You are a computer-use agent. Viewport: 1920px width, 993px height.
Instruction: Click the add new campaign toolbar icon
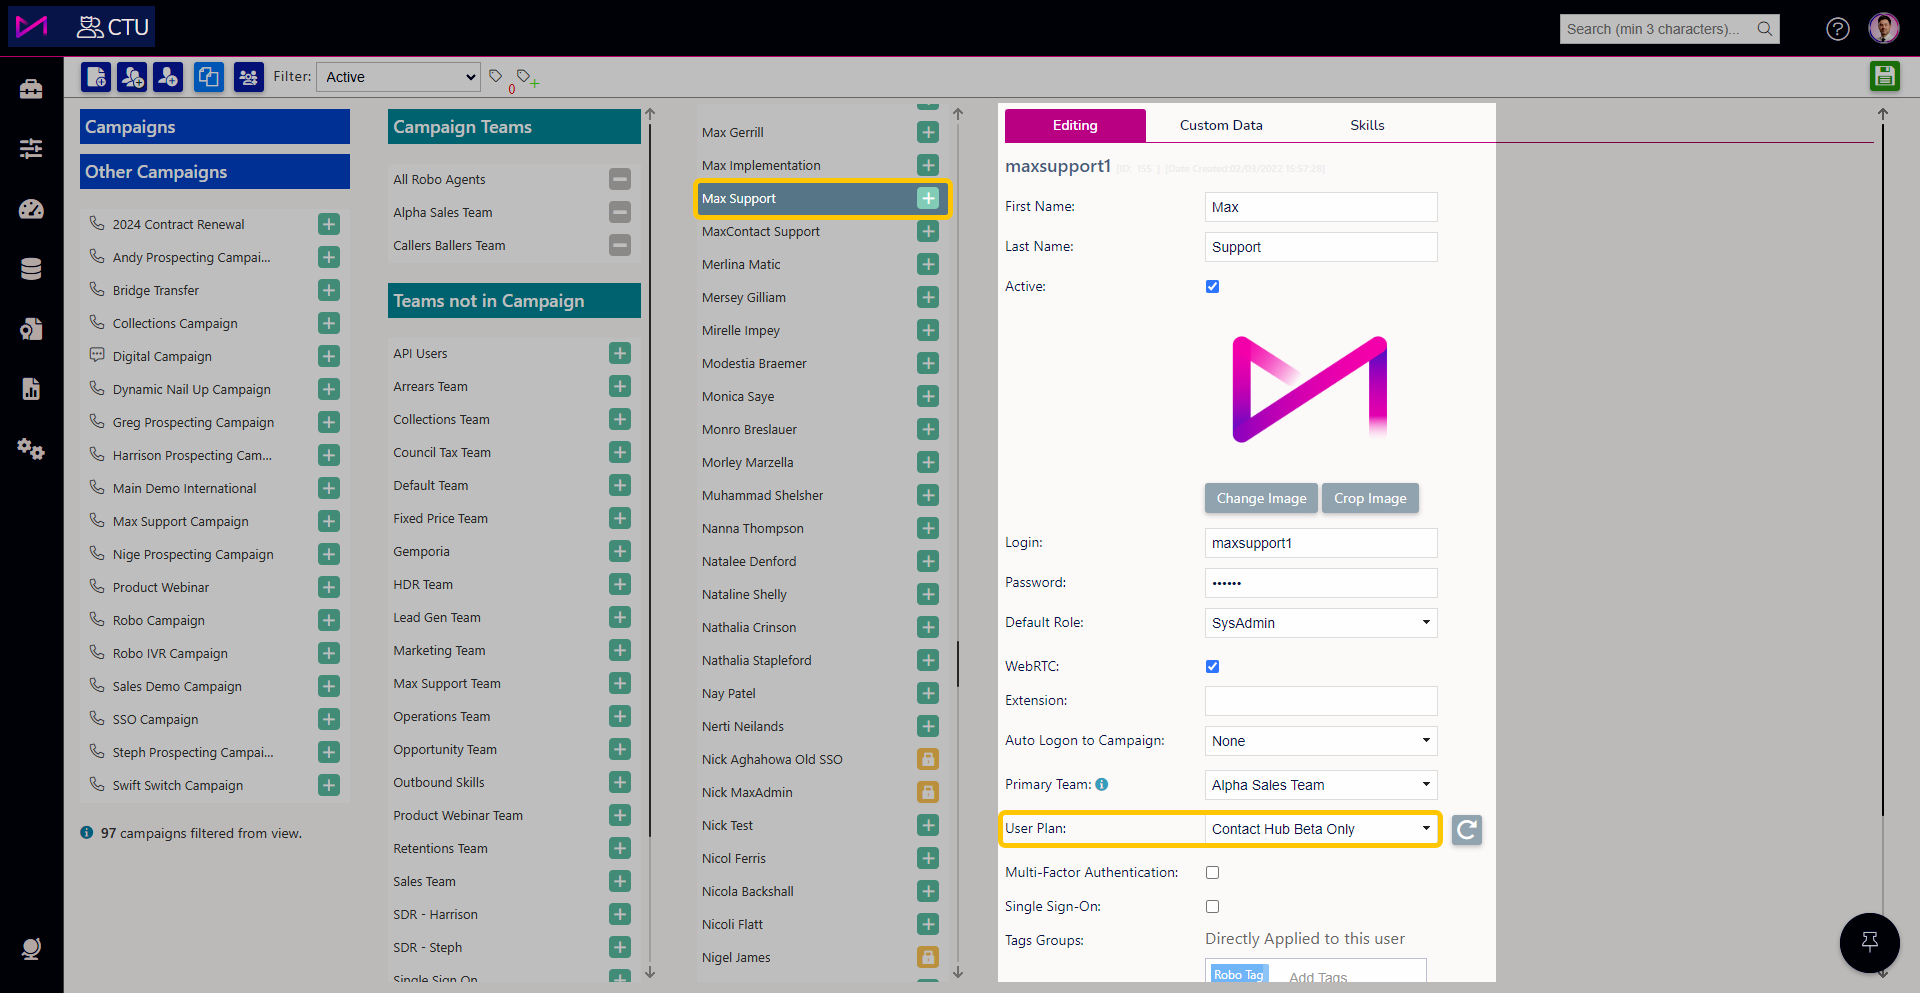point(96,77)
